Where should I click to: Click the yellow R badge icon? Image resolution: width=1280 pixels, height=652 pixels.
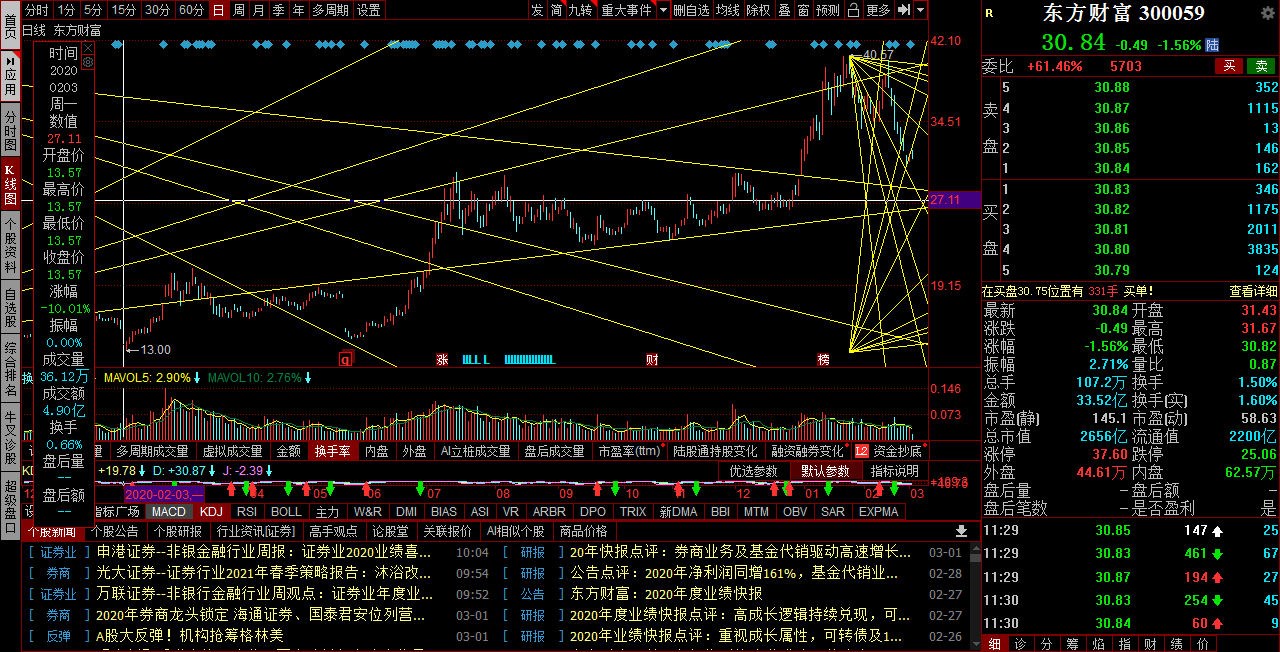coord(989,13)
